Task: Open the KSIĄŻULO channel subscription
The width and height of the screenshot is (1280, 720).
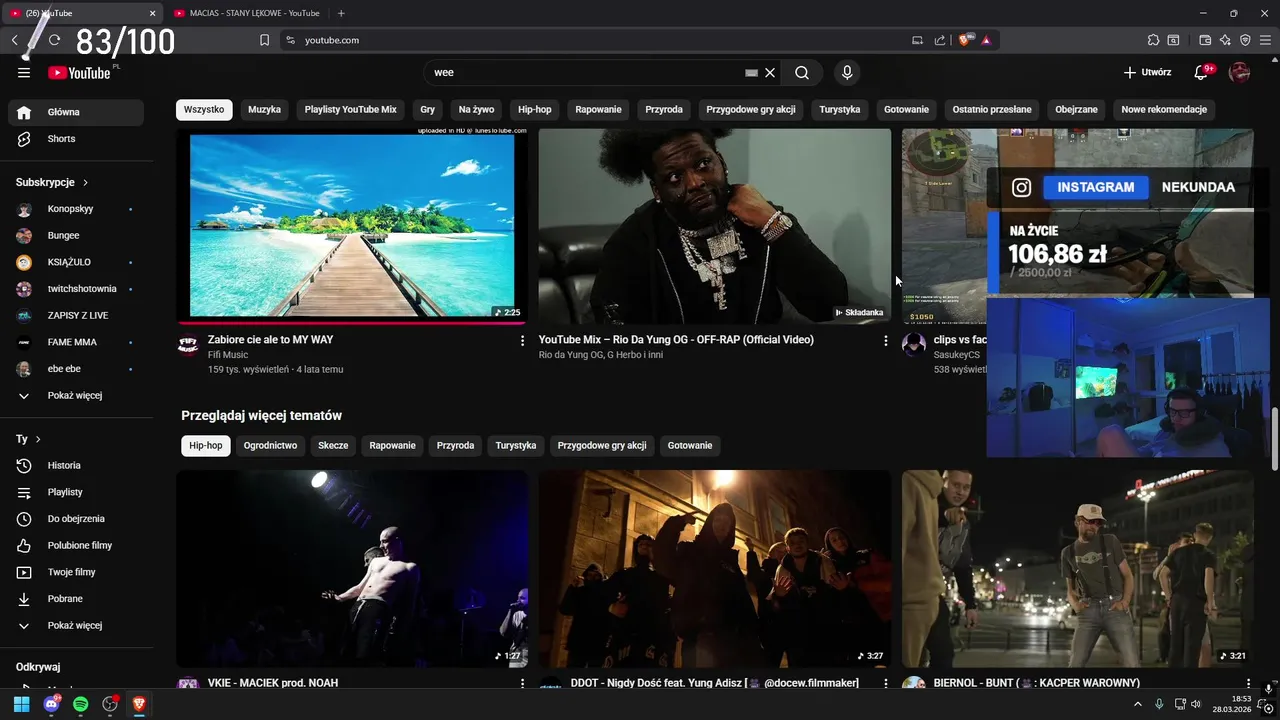Action: [76, 262]
